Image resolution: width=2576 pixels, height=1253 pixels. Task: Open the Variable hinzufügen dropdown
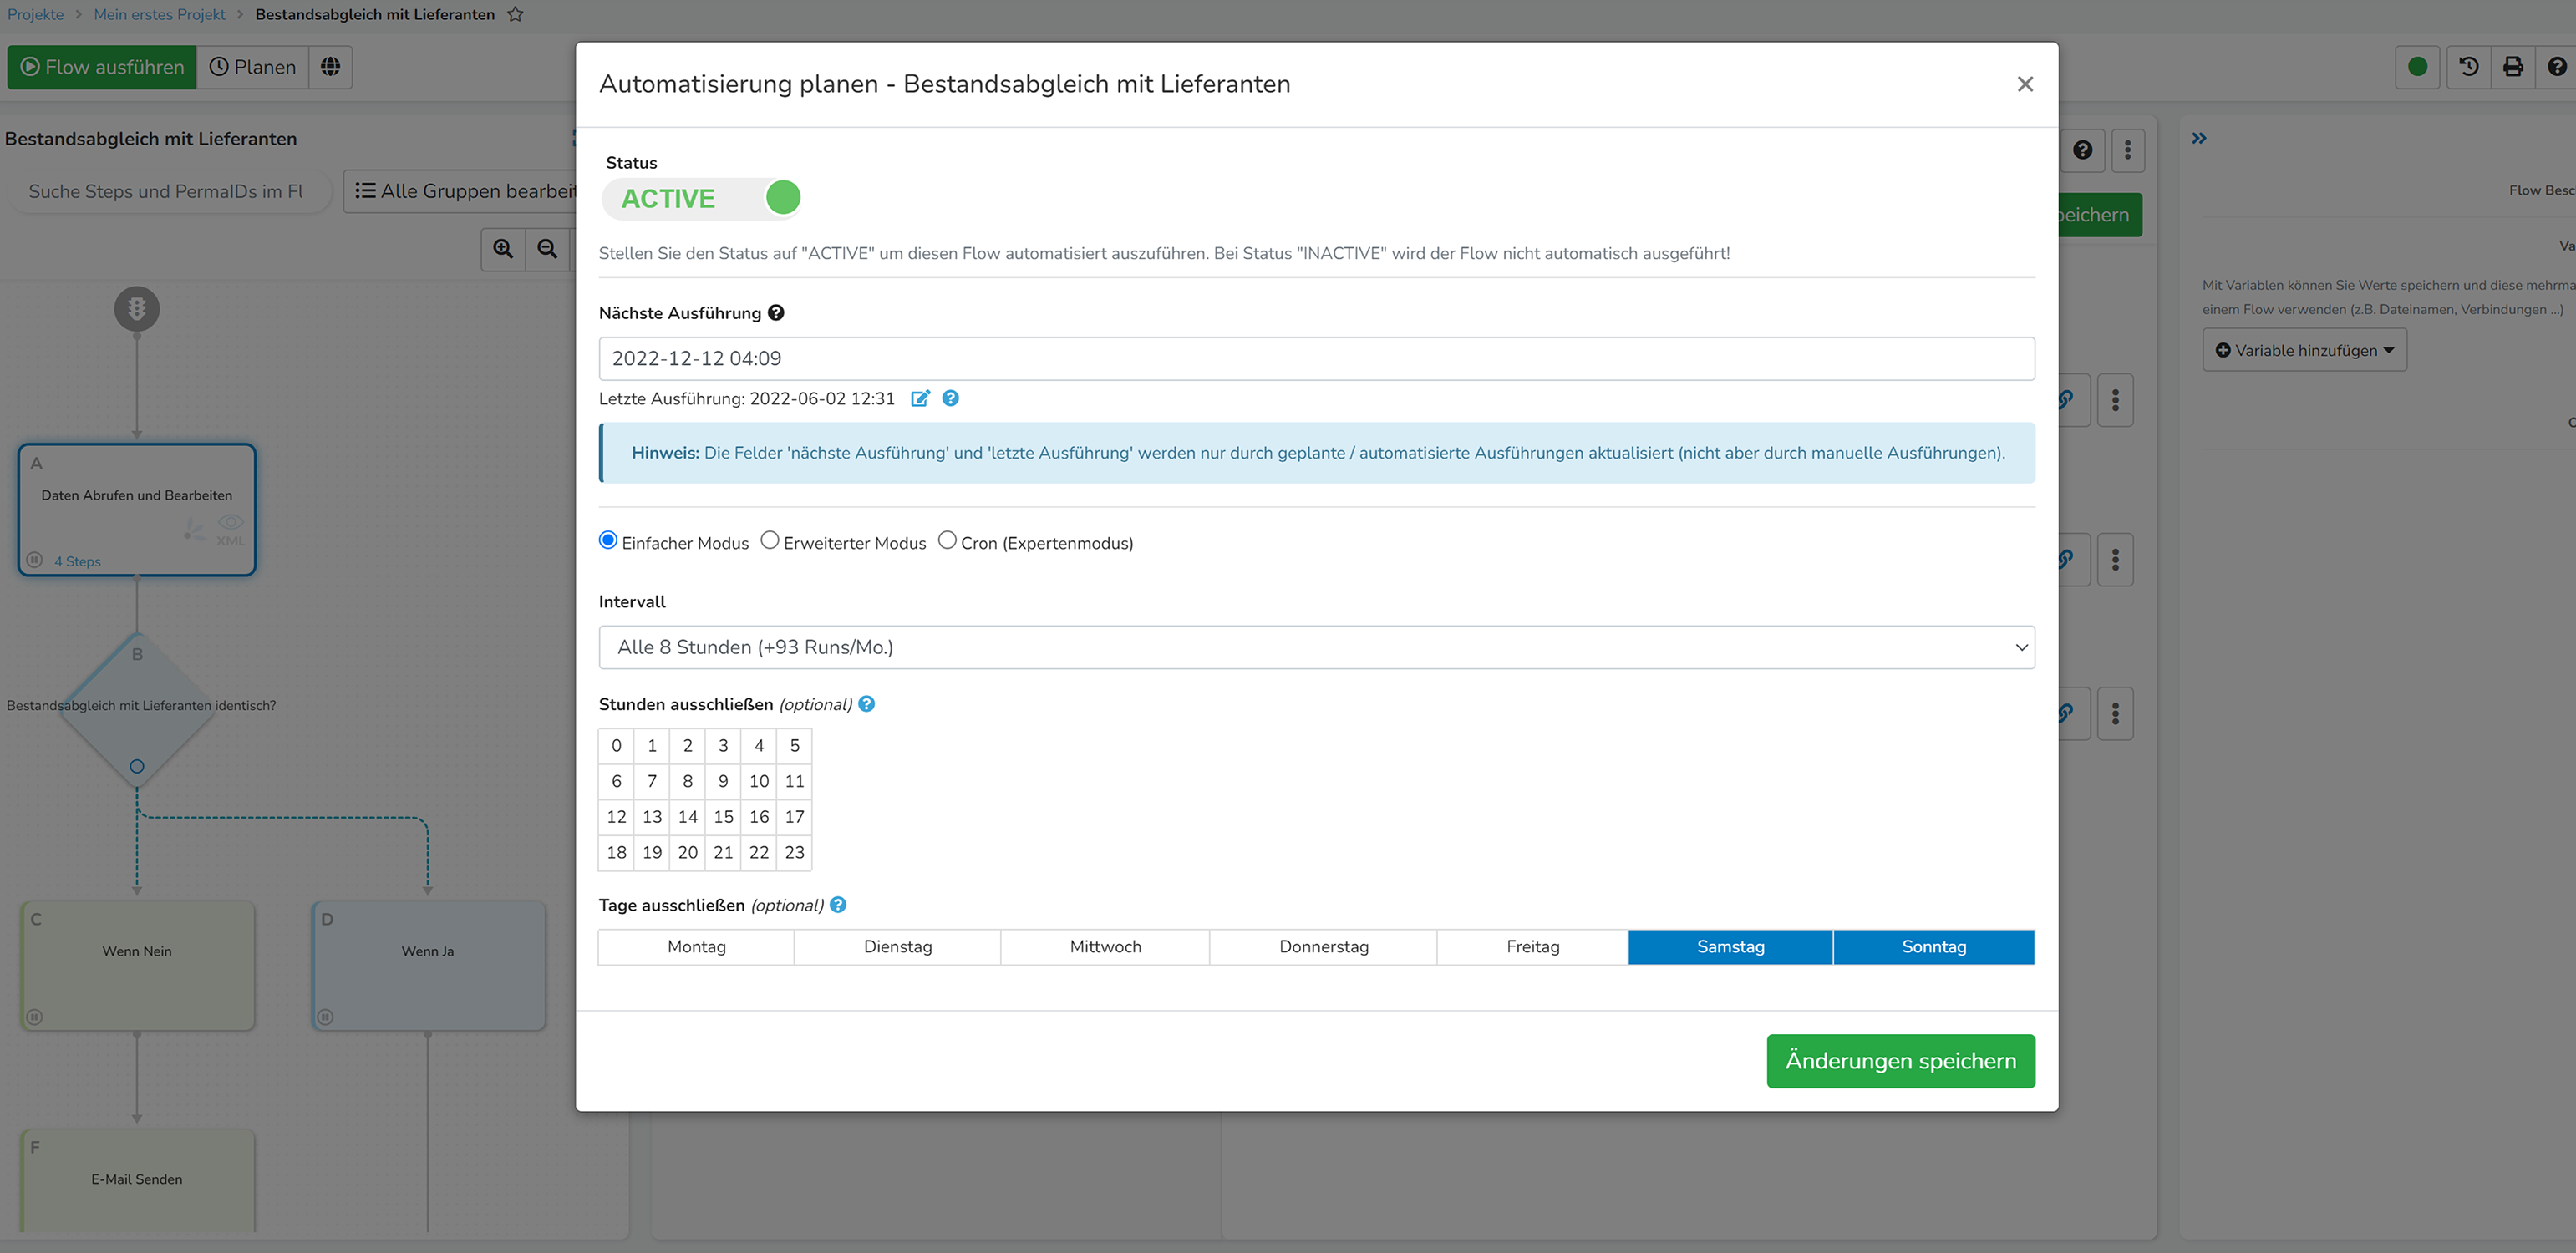[x=2304, y=350]
